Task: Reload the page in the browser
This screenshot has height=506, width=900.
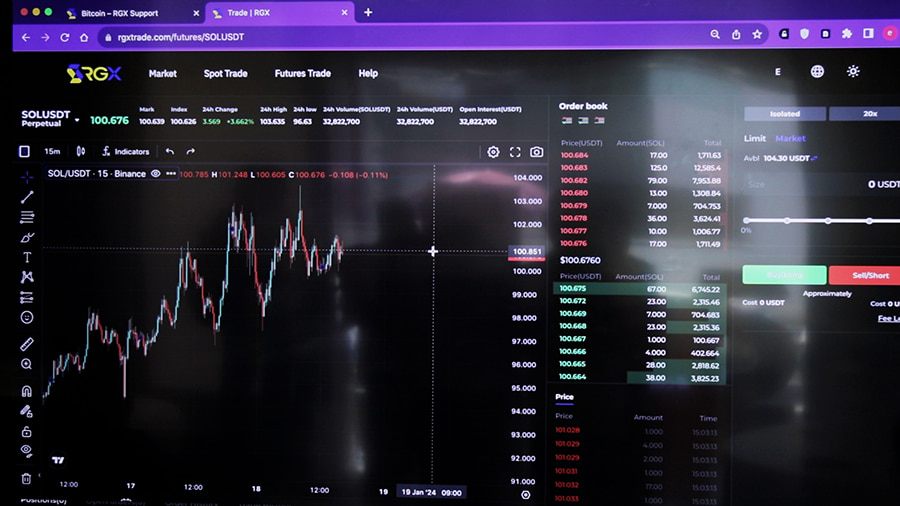Action: click(x=64, y=37)
